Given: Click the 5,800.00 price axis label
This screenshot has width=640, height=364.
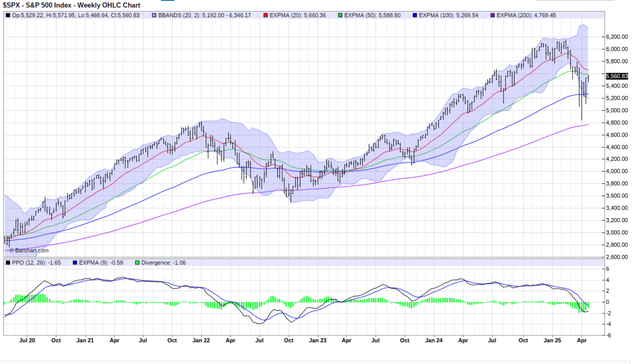Looking at the screenshot, I should (616, 61).
